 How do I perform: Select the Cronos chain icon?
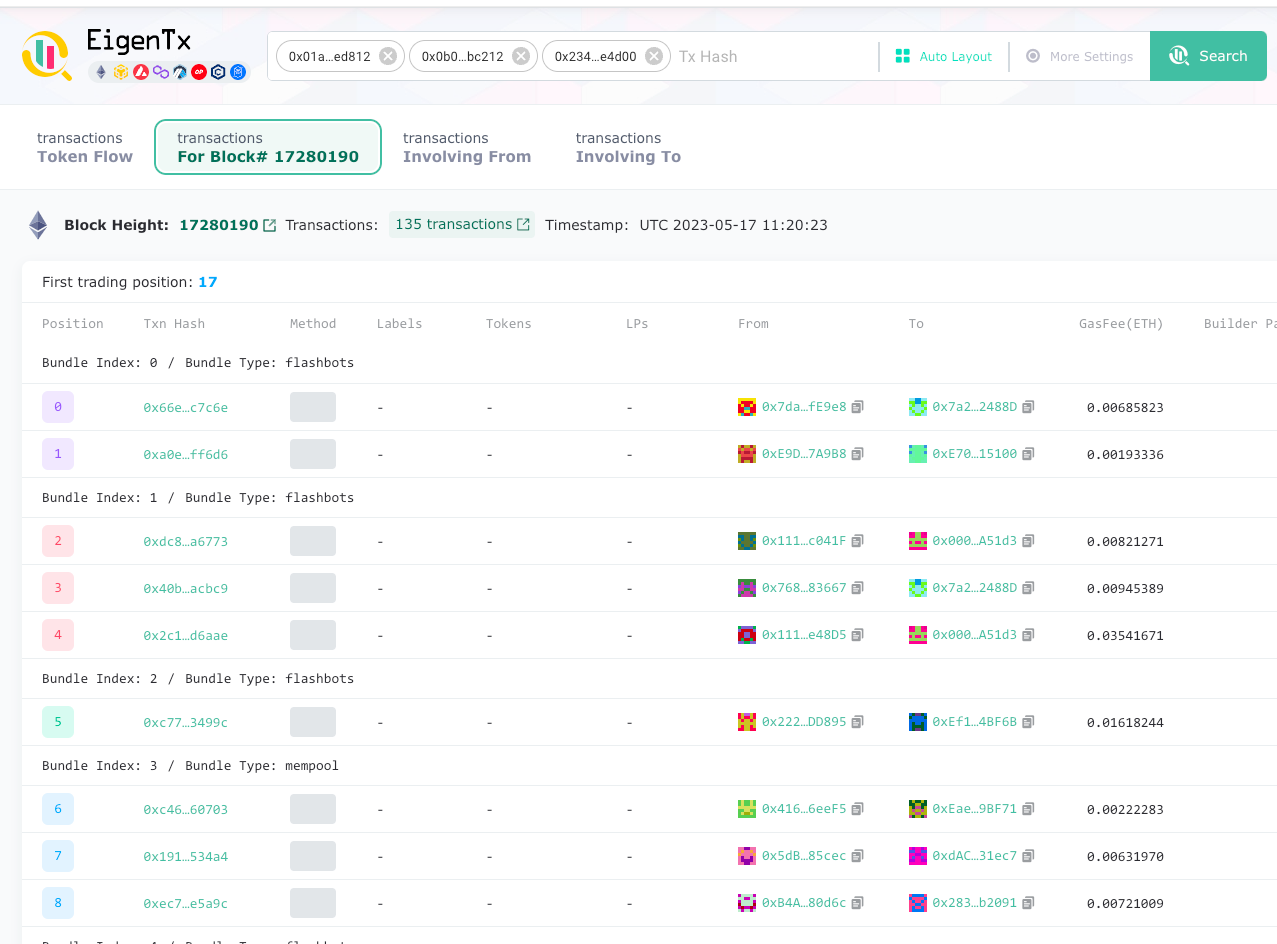[x=218, y=72]
